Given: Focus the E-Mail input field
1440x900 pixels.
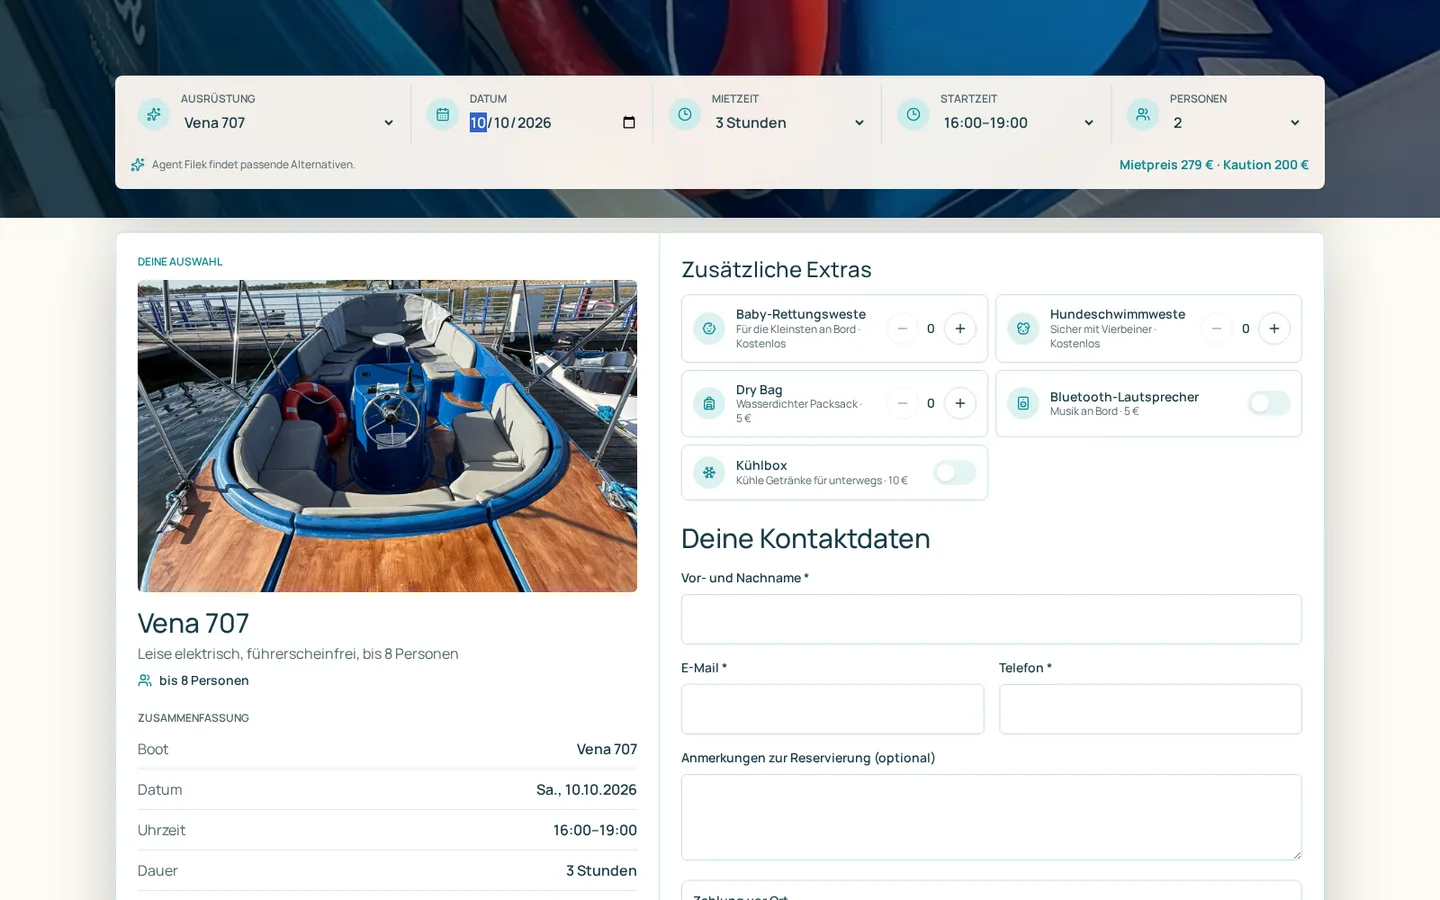Looking at the screenshot, I should point(832,709).
